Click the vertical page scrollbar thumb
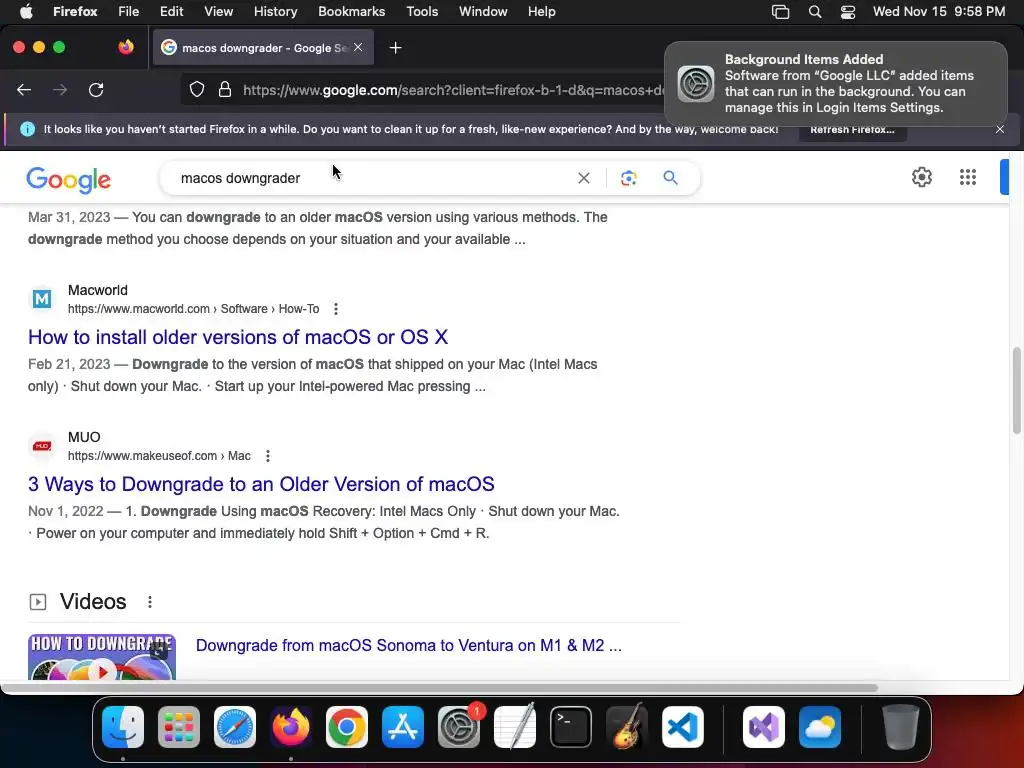 pyautogui.click(x=1016, y=391)
